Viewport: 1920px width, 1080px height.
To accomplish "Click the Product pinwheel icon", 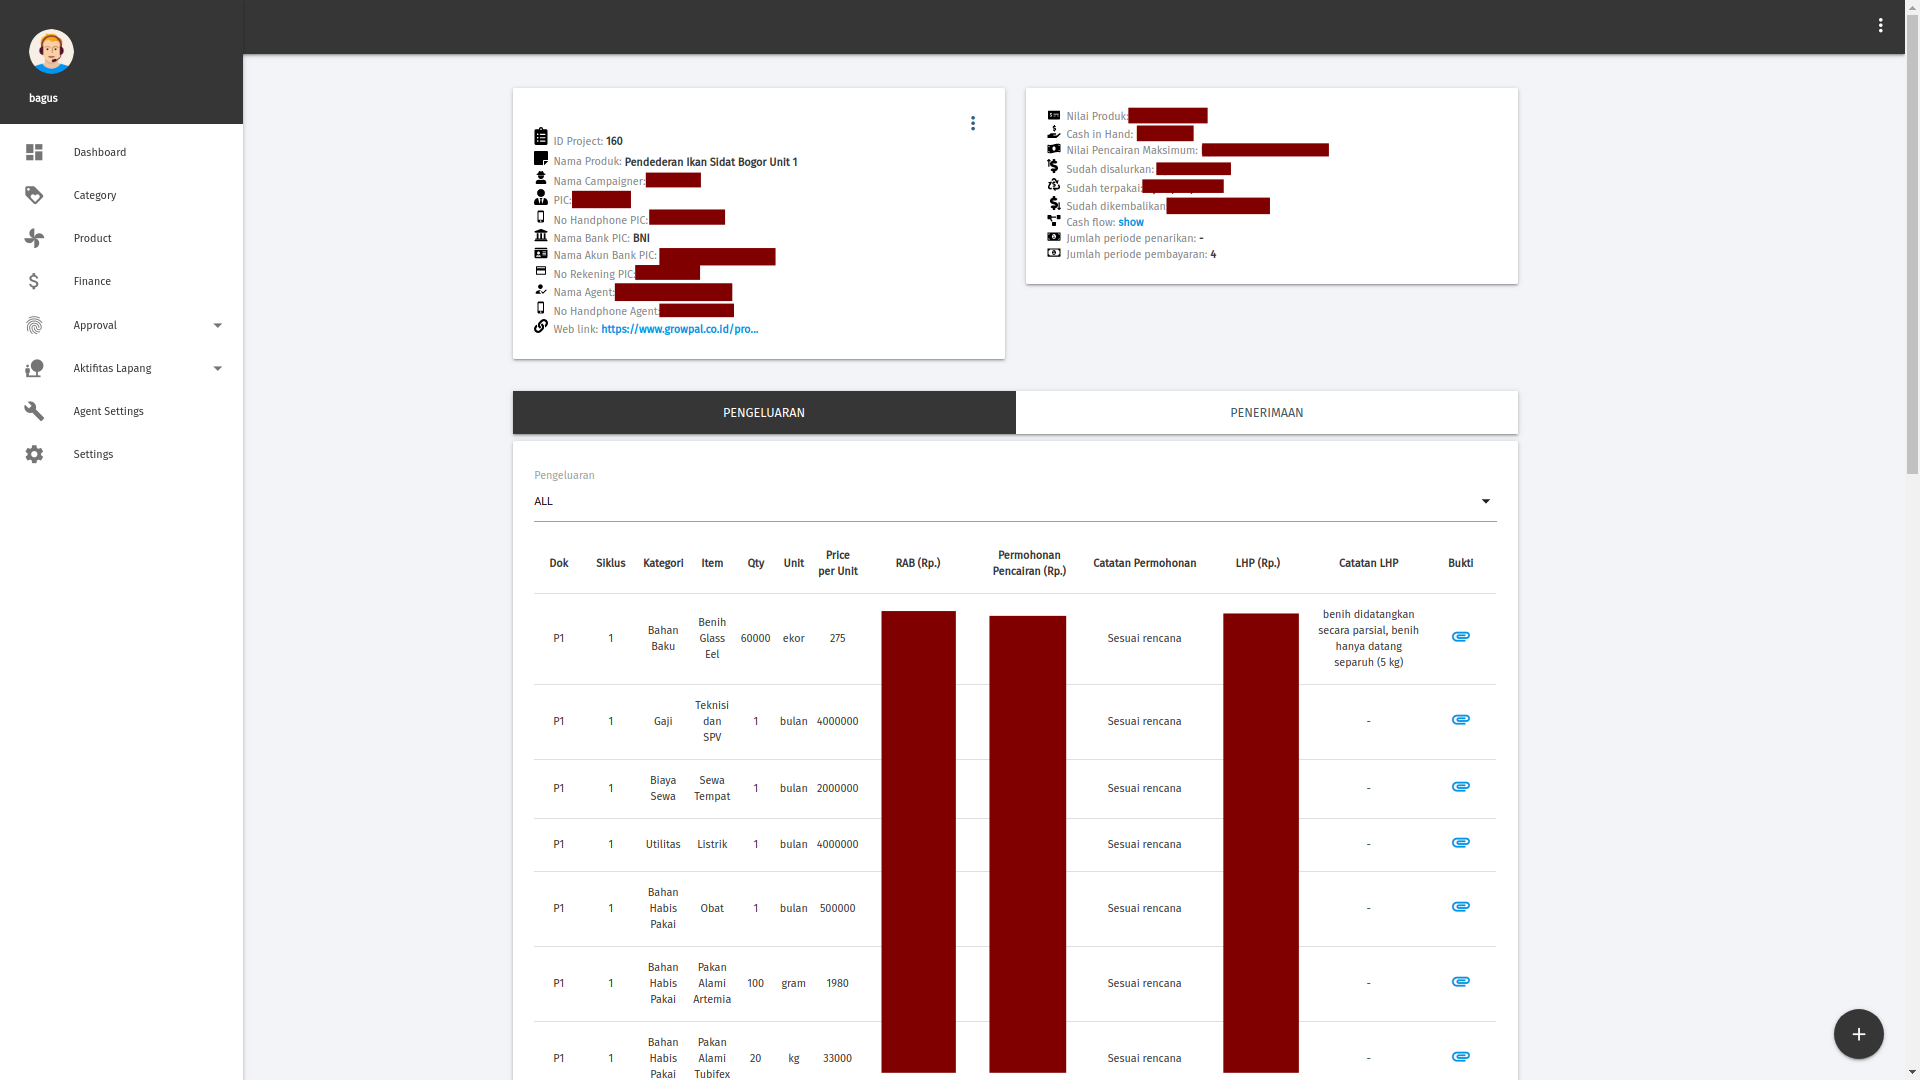I will [x=34, y=238].
